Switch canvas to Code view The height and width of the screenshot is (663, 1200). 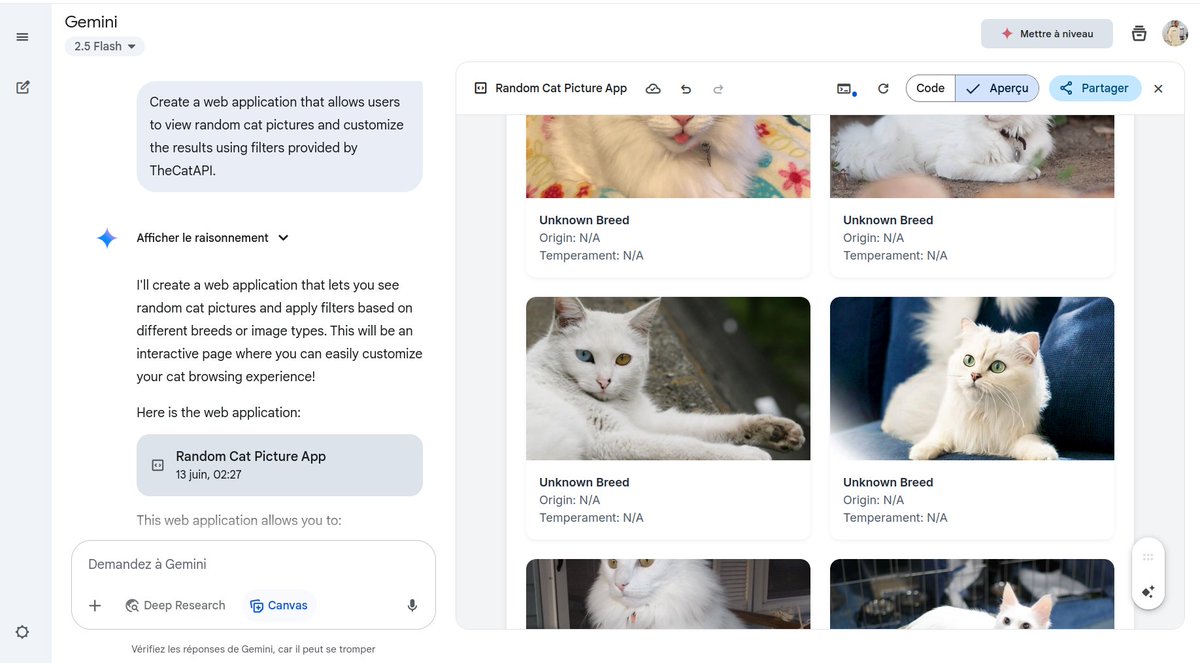coord(930,88)
